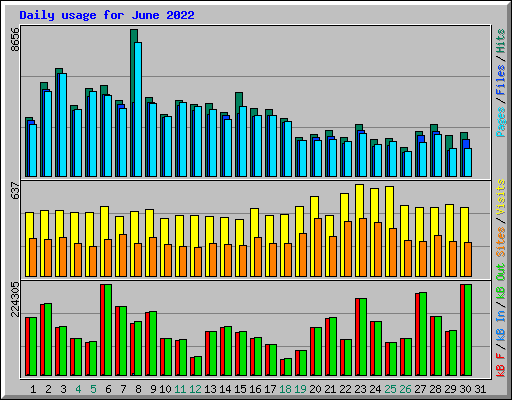This screenshot has width=512, height=400.
Task: Click the pages bar for day 26
Action: coord(408,164)
